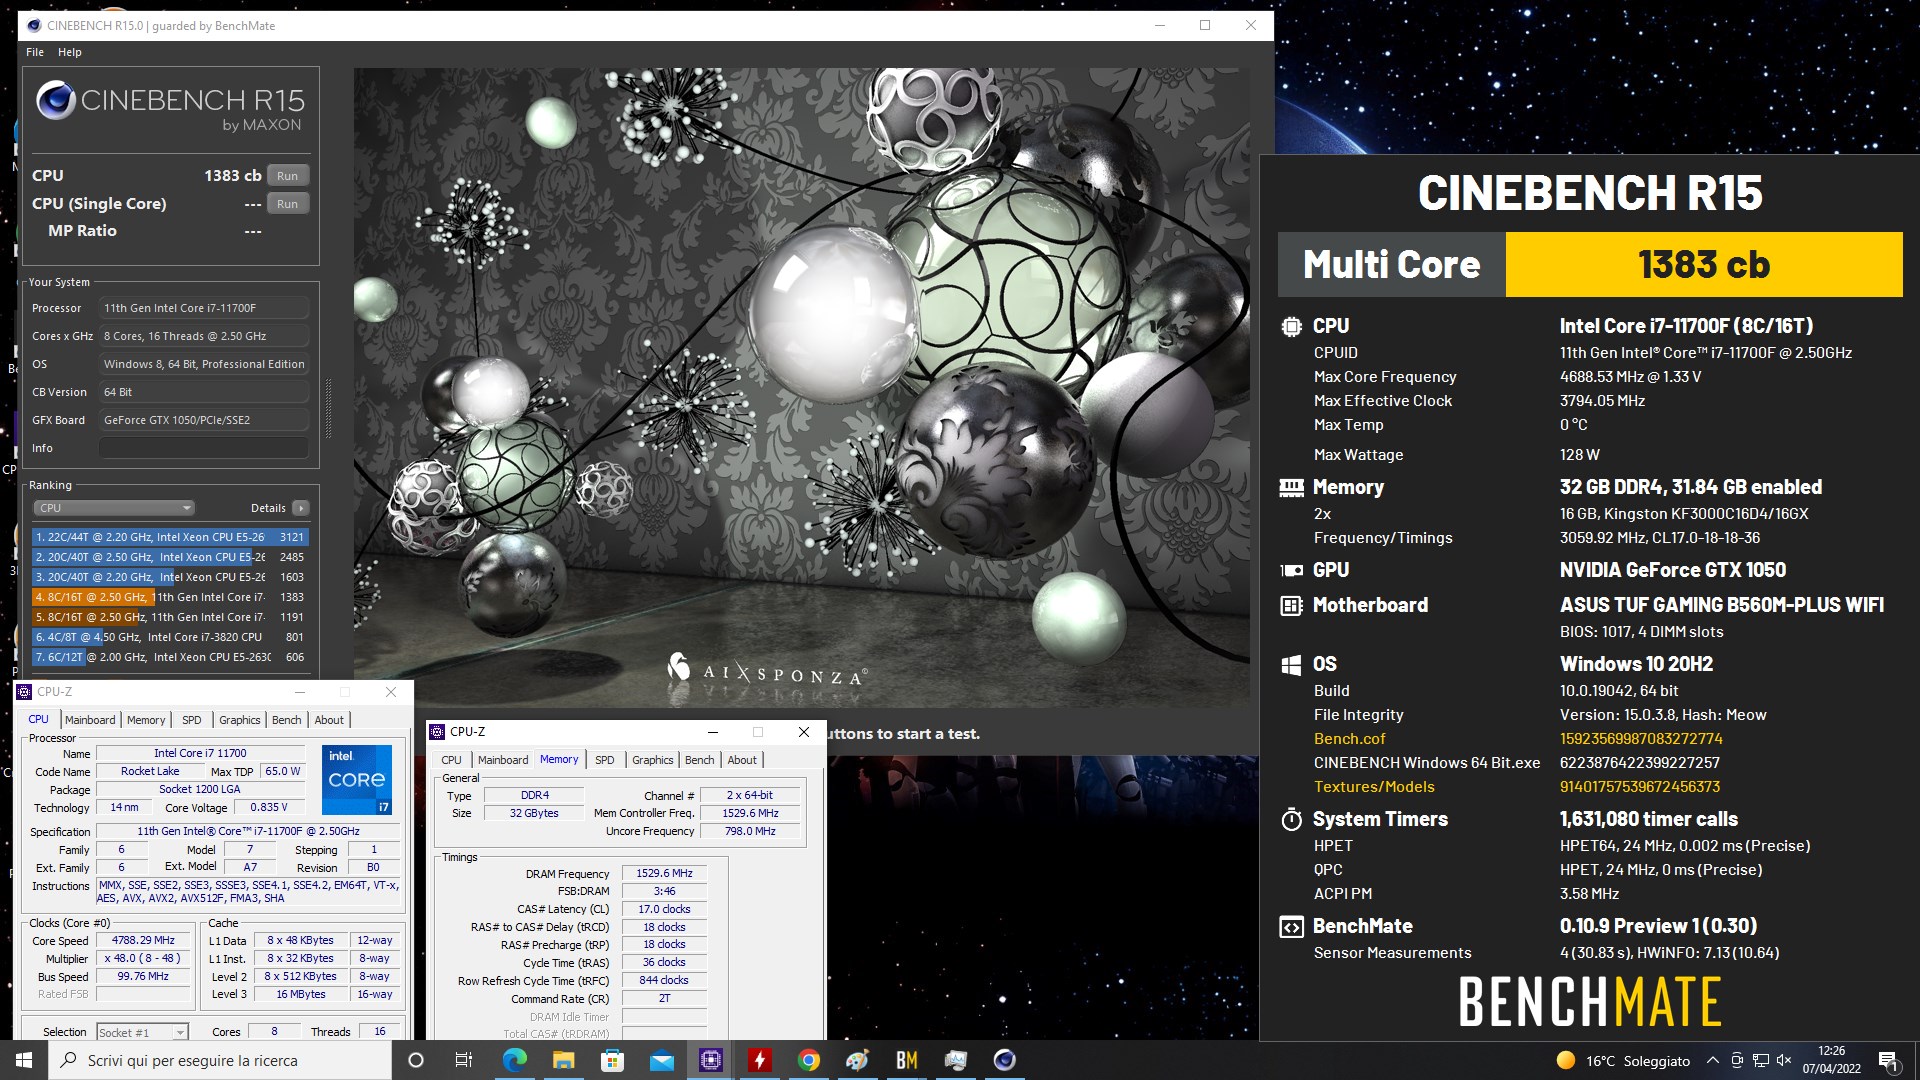The image size is (1920, 1080).
Task: Open the Help menu in Cinebench
Action: point(70,52)
